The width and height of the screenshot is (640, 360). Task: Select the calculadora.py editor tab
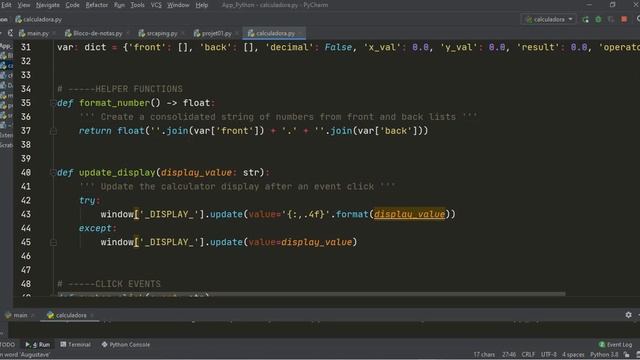coord(275,33)
